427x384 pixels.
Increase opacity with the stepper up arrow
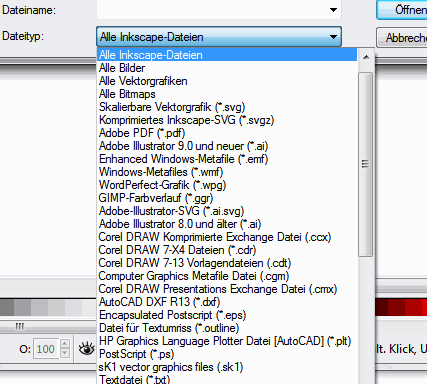[65, 344]
